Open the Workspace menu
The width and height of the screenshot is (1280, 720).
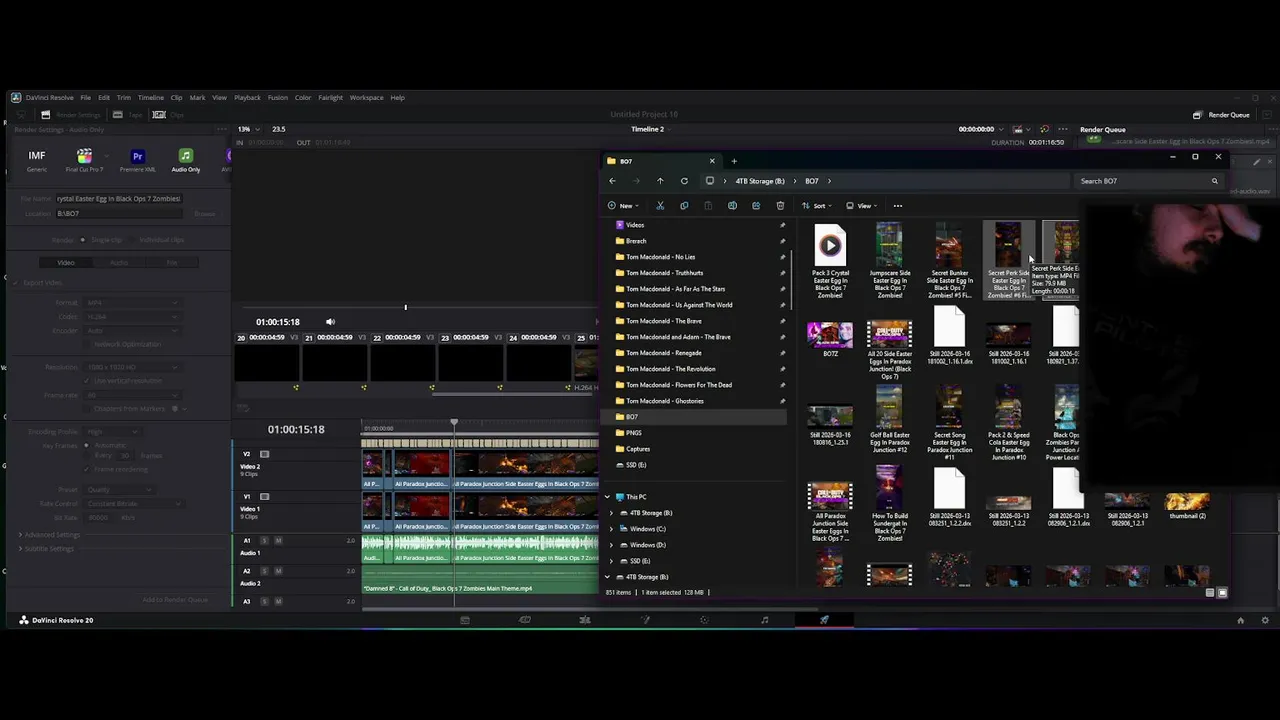(366, 98)
